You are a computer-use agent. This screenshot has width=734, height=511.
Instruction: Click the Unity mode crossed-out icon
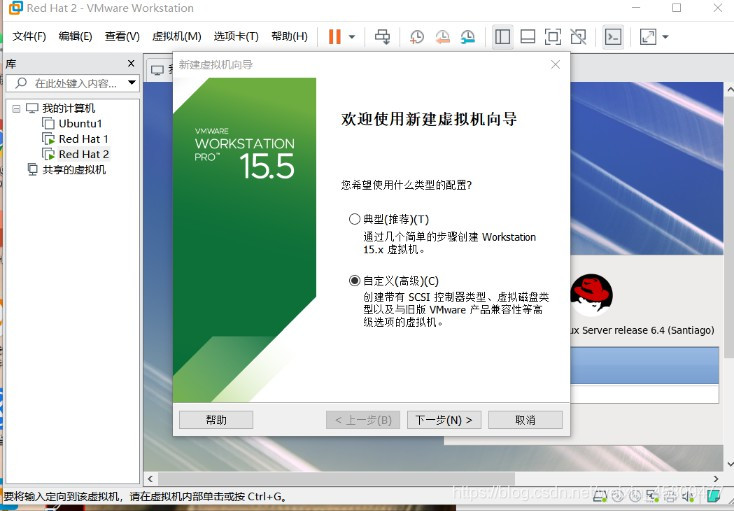point(578,36)
